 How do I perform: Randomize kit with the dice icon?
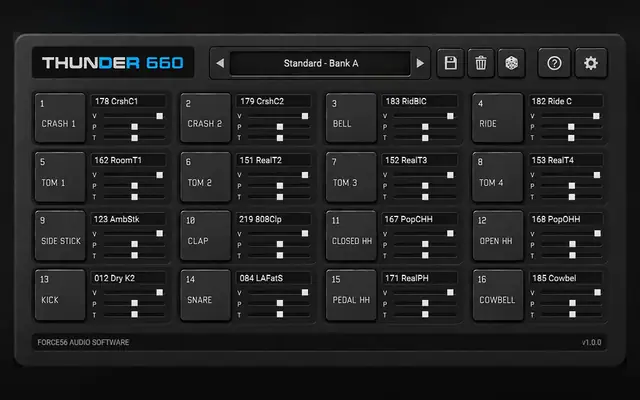511,63
